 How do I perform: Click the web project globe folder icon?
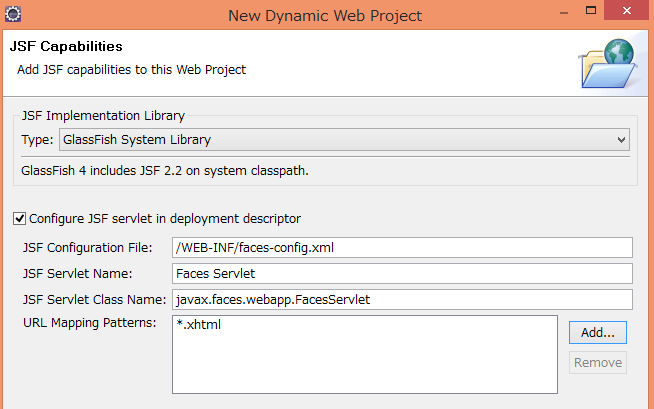(x=608, y=63)
